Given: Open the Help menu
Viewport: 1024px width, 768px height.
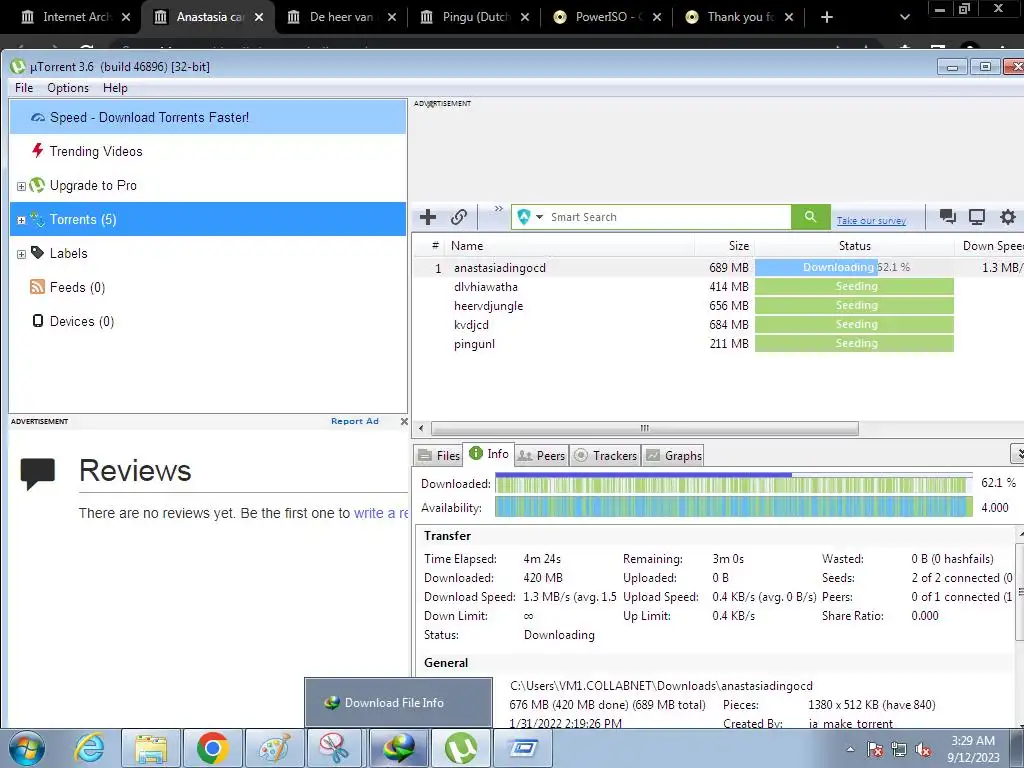Looking at the screenshot, I should [x=115, y=88].
